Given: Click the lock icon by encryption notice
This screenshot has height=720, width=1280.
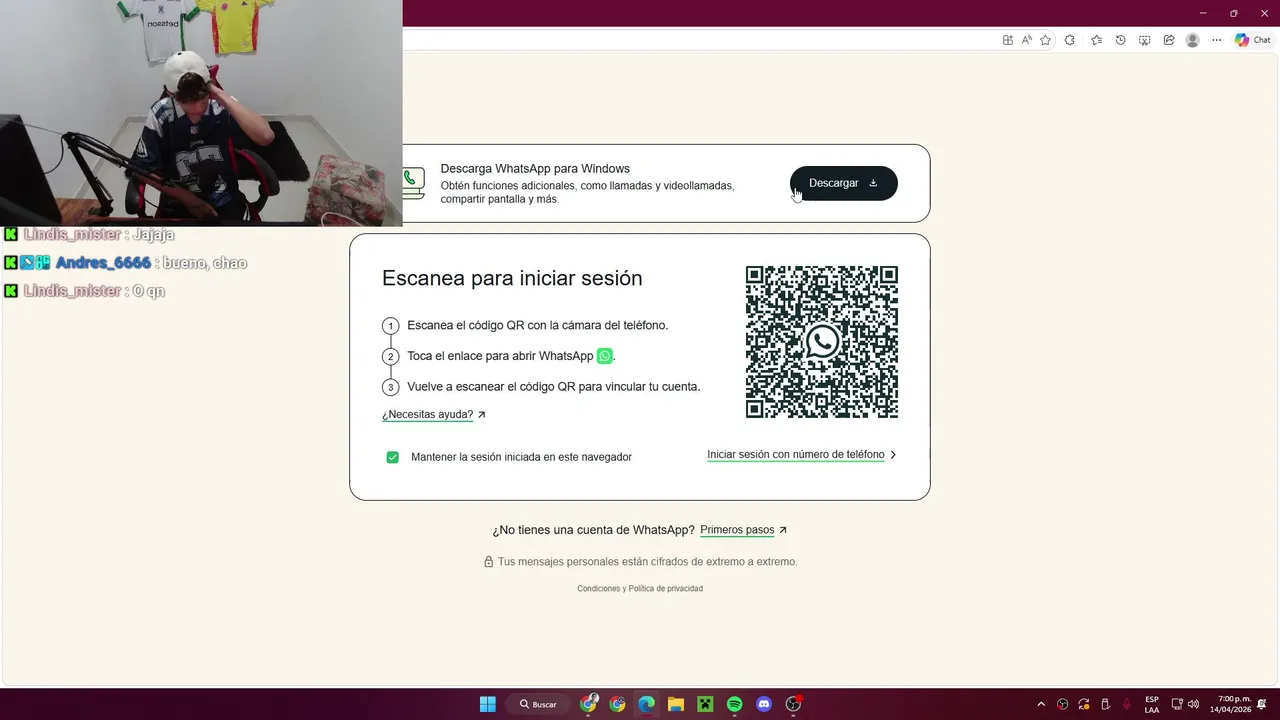Looking at the screenshot, I should pyautogui.click(x=489, y=562).
